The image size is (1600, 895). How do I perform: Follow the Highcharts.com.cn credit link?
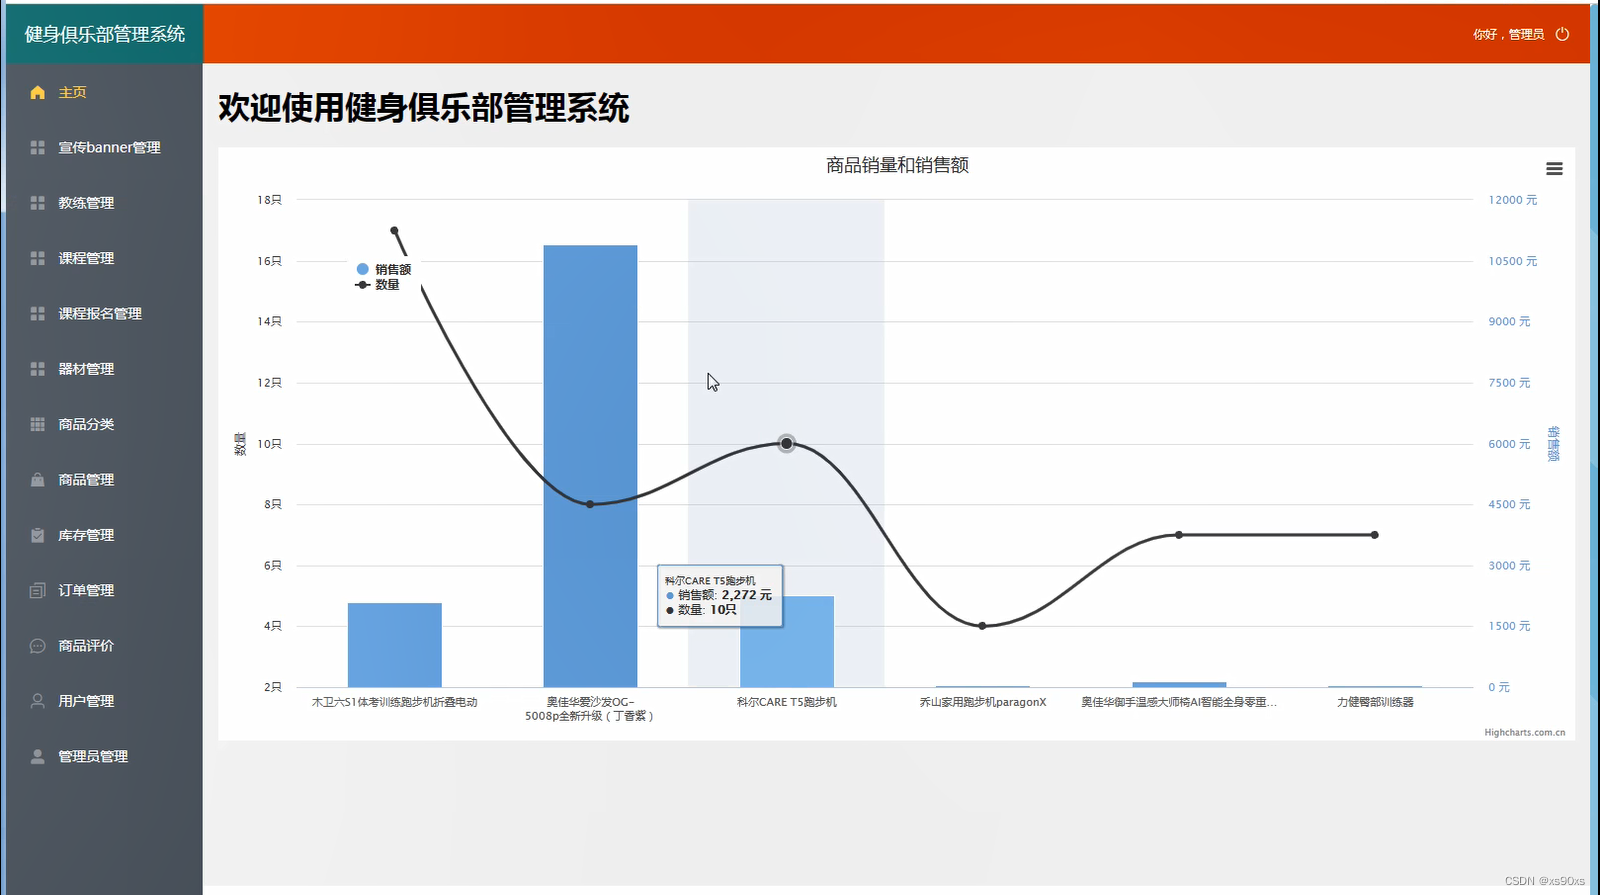1525,732
